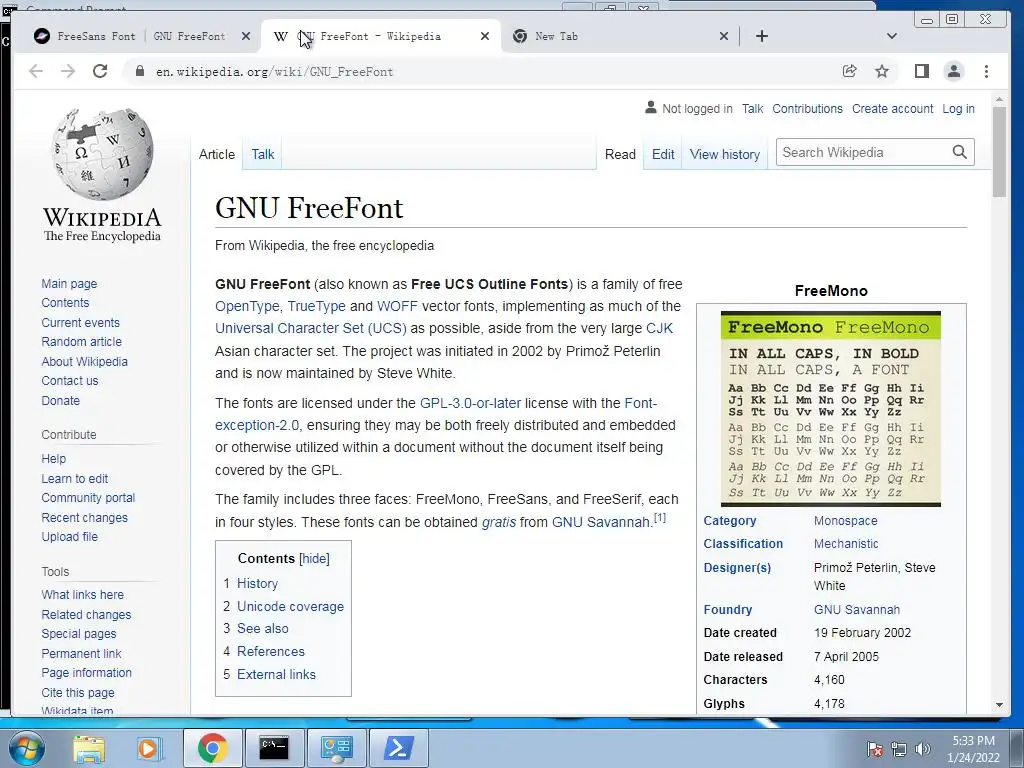Click the browser forward arrow
Viewport: 1024px width, 768px height.
coord(68,71)
